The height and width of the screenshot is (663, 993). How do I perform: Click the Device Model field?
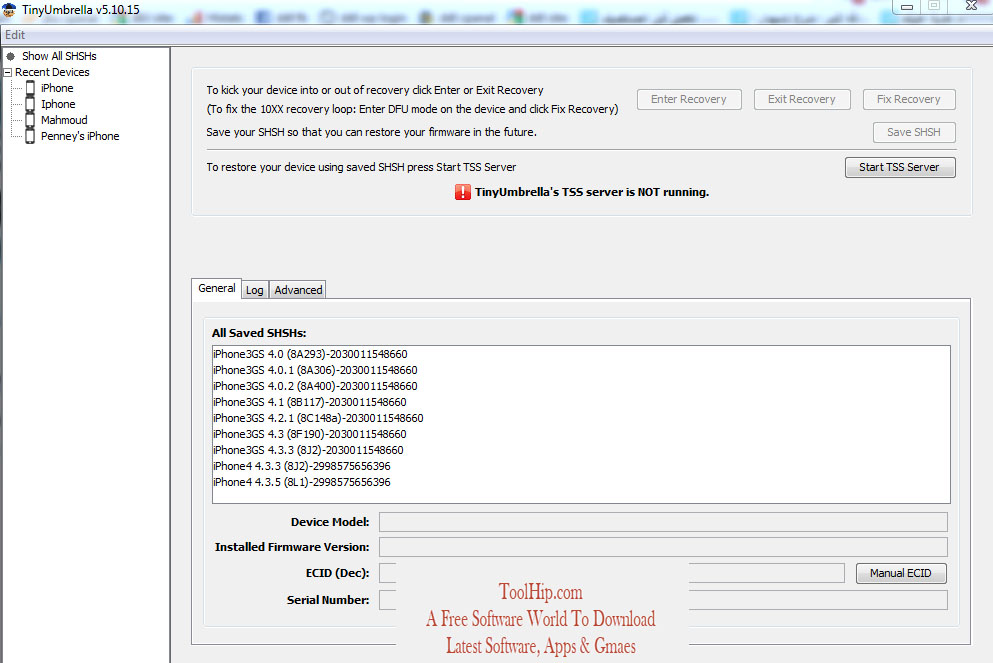[x=663, y=522]
